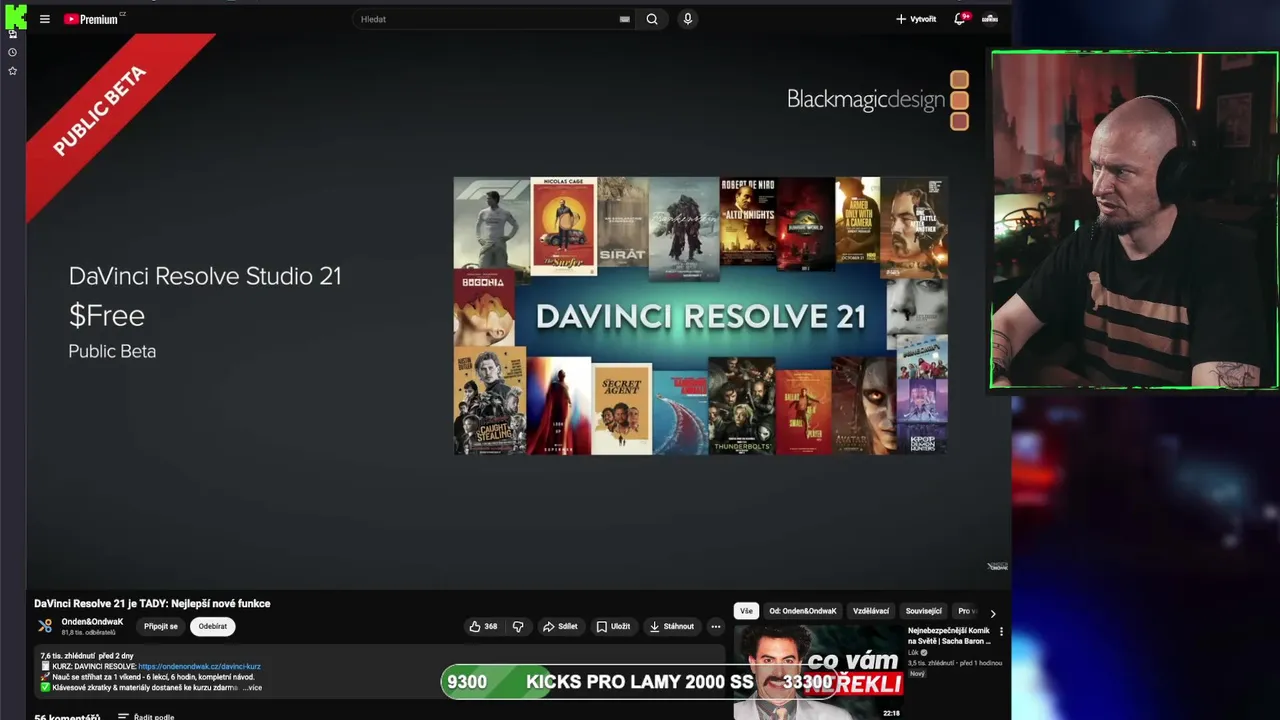Open the sidebar star favorites icon
Screen dimensions: 1280x720
(12, 71)
